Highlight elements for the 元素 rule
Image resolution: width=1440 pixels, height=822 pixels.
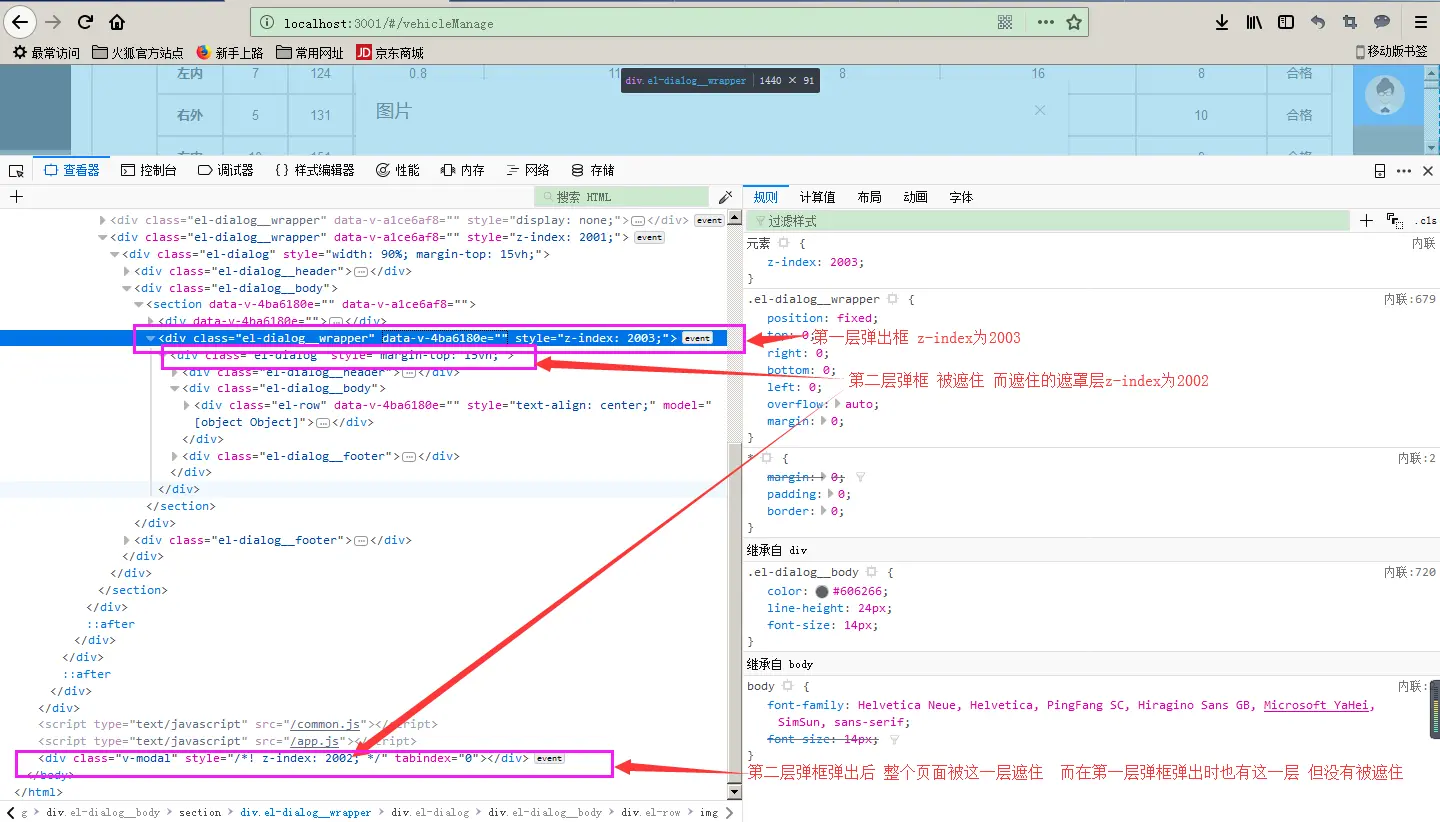[x=784, y=243]
